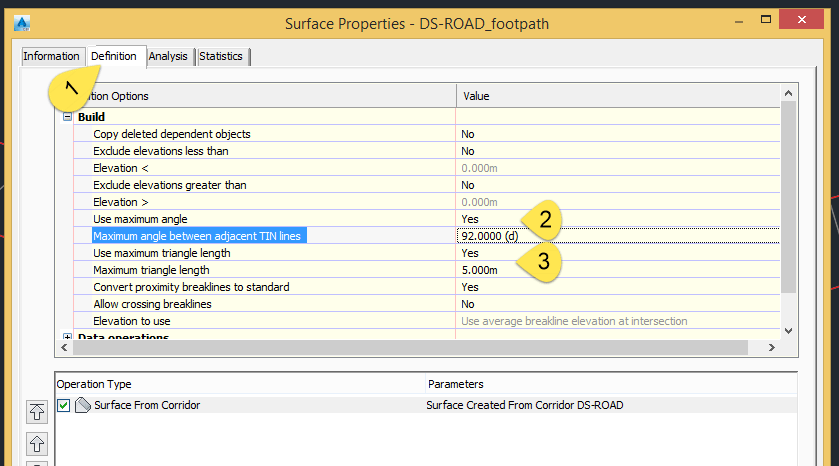This screenshot has width=839, height=466.
Task: Edit the 92.0000 (d) maximum angle value
Action: (618, 236)
